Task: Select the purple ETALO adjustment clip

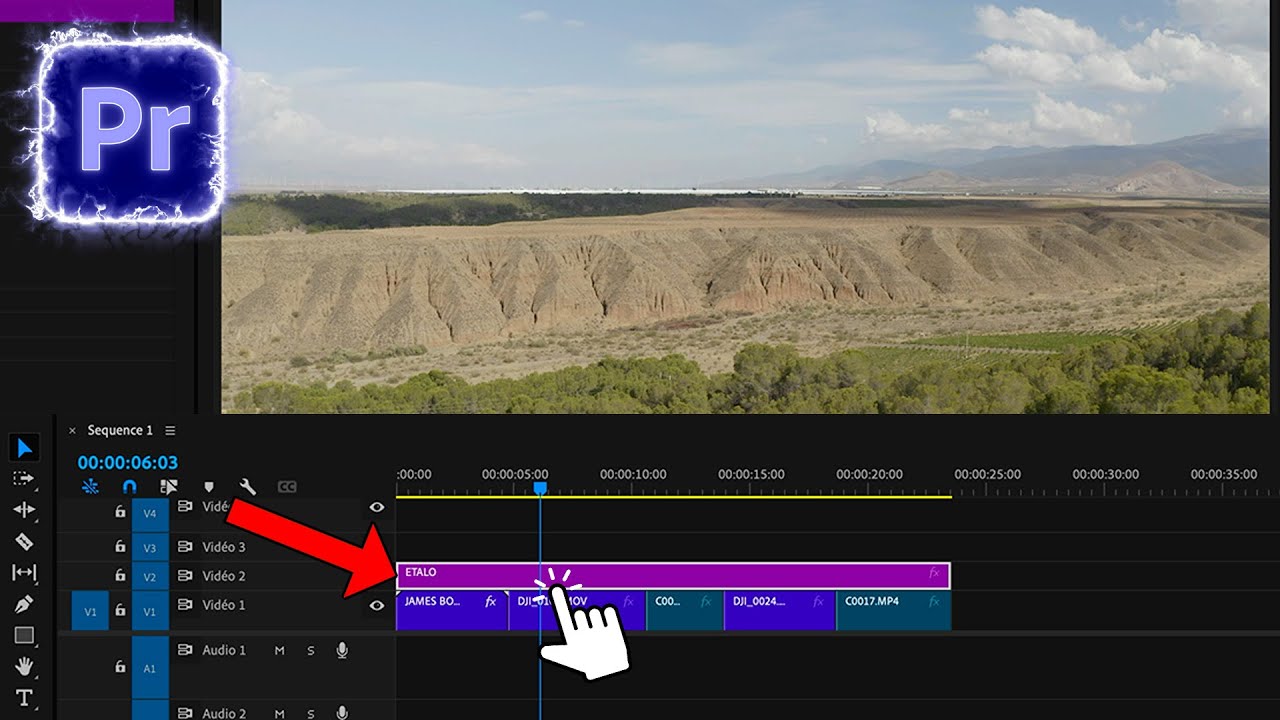Action: 673,575
